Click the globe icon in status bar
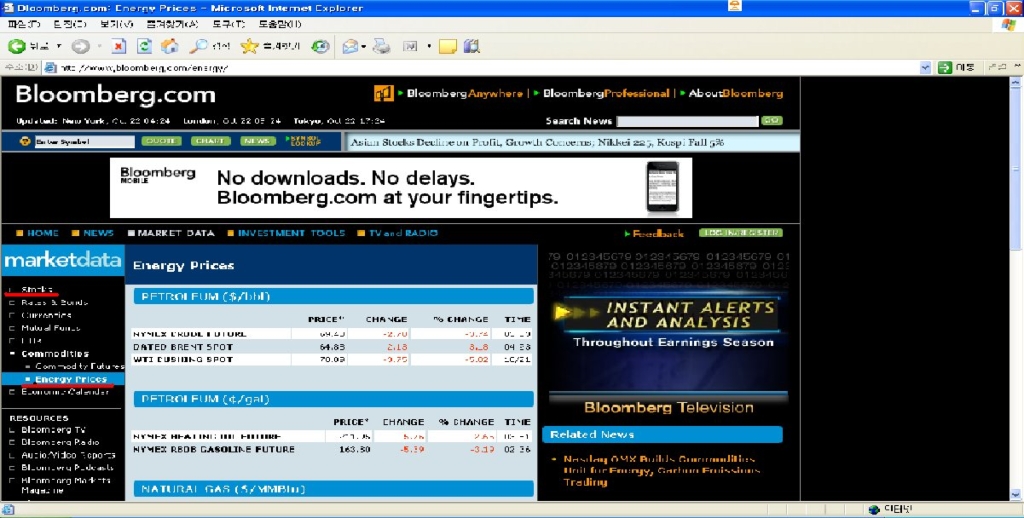This screenshot has height=518, width=1024. click(x=874, y=510)
